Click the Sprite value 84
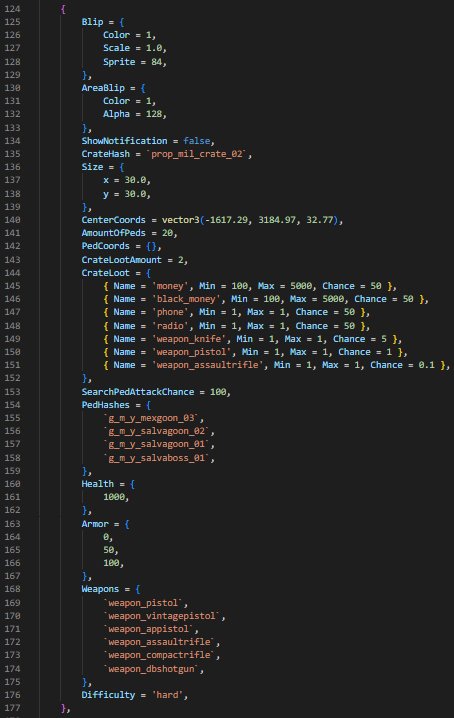The width and height of the screenshot is (454, 718). coord(157,62)
